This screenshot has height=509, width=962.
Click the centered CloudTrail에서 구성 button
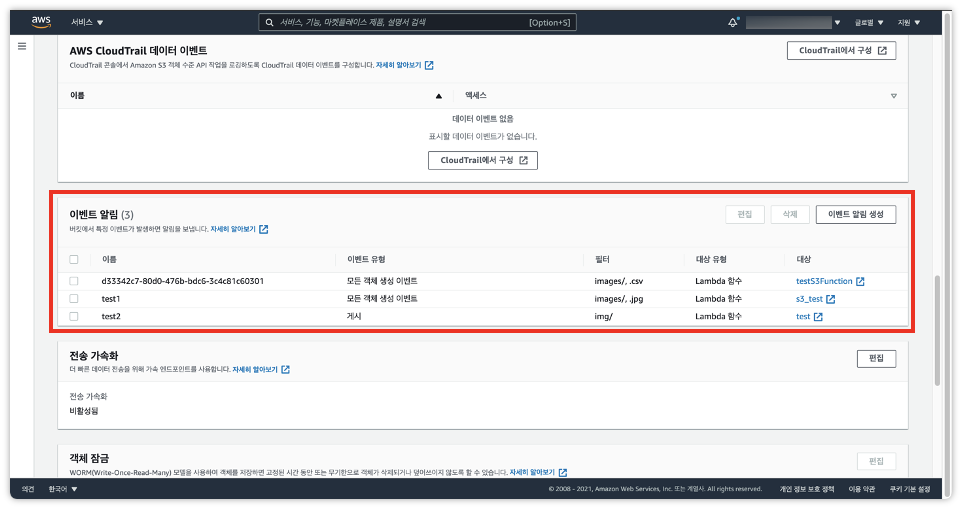(x=483, y=160)
